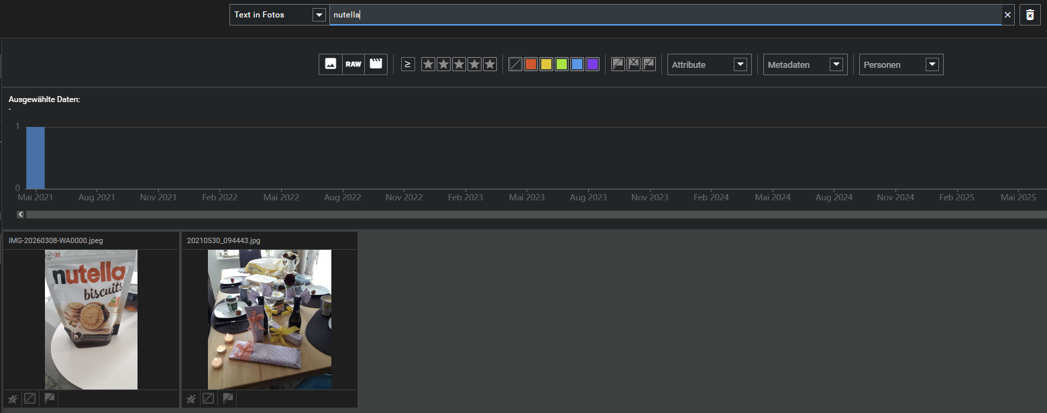The height and width of the screenshot is (413, 1047).
Task: Filter by photo file type
Action: click(x=330, y=64)
